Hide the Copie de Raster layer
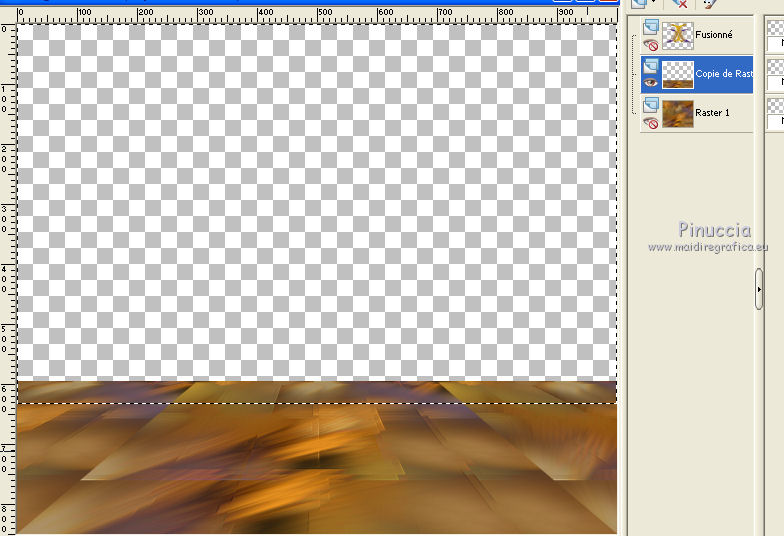 650,83
